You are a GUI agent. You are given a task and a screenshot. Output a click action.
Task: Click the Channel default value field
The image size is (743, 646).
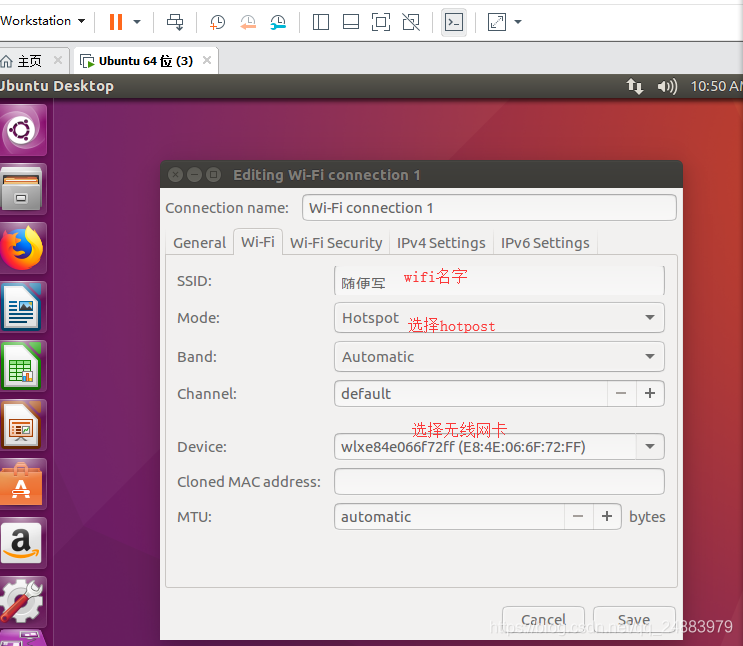[471, 393]
